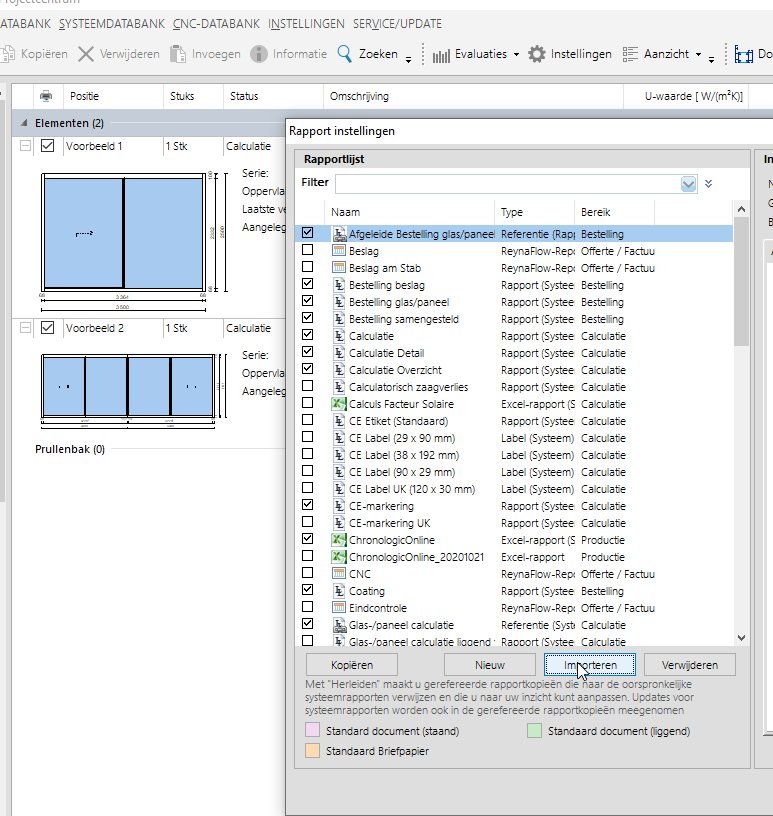Open the Zoeken toolbar overflow arrow
Viewport: 773px width, 816px height.
click(409, 60)
